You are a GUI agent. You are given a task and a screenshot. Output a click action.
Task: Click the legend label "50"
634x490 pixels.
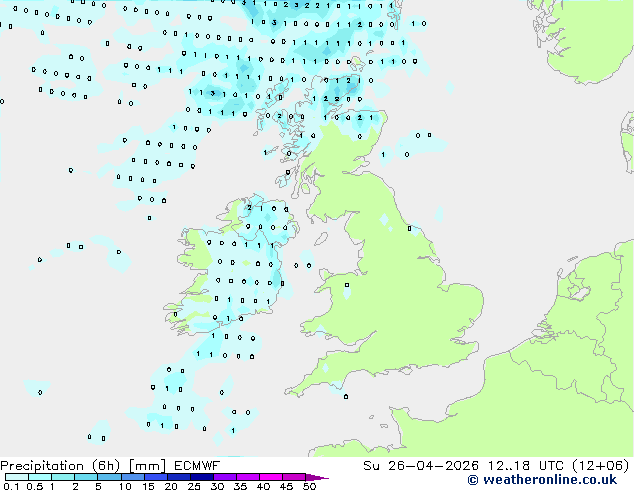309,486
